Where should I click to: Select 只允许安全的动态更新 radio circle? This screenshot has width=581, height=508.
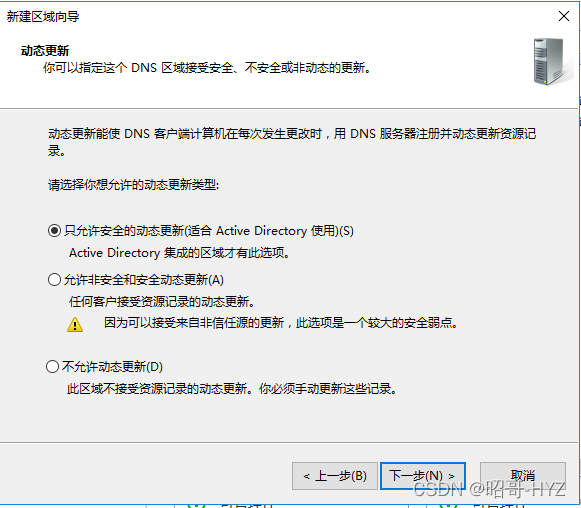tap(54, 230)
